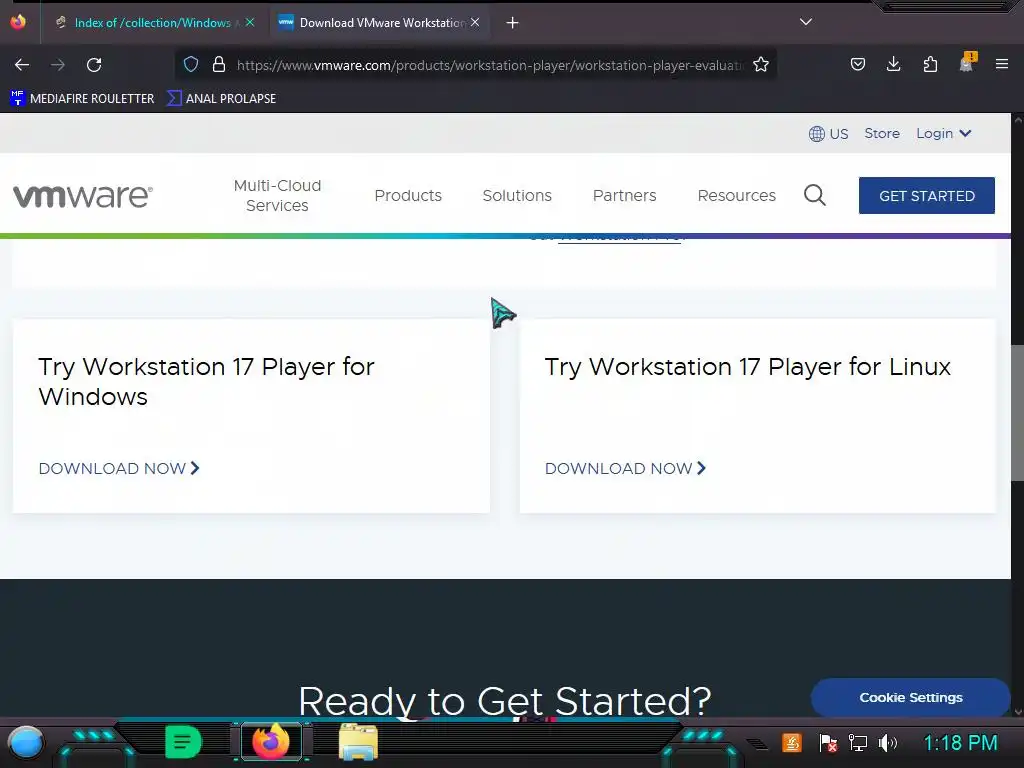Open Cookie Settings
The height and width of the screenshot is (768, 1024).
coord(911,697)
